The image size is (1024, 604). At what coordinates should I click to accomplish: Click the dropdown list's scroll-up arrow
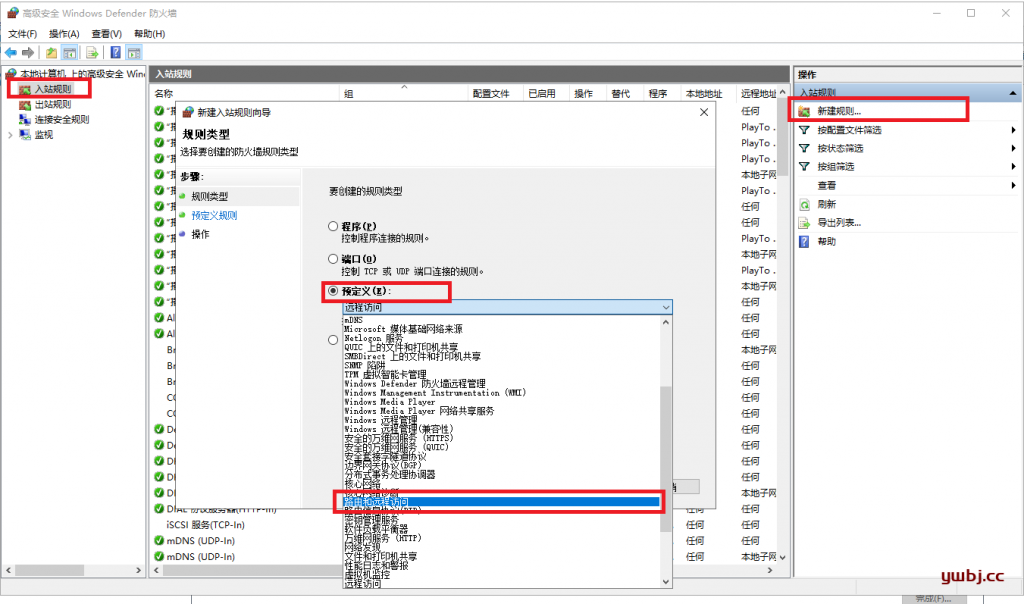(666, 322)
